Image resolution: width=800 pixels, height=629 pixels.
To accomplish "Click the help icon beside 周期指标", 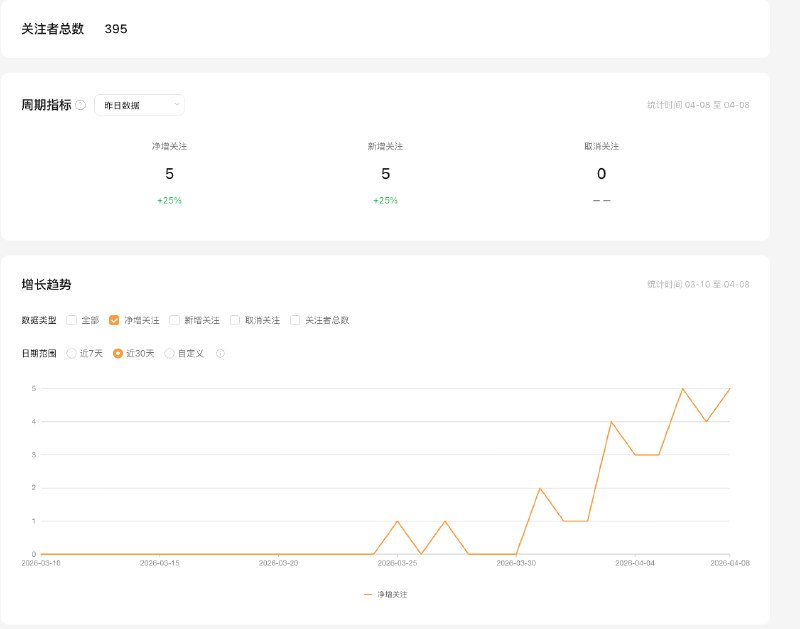I will 80,105.
